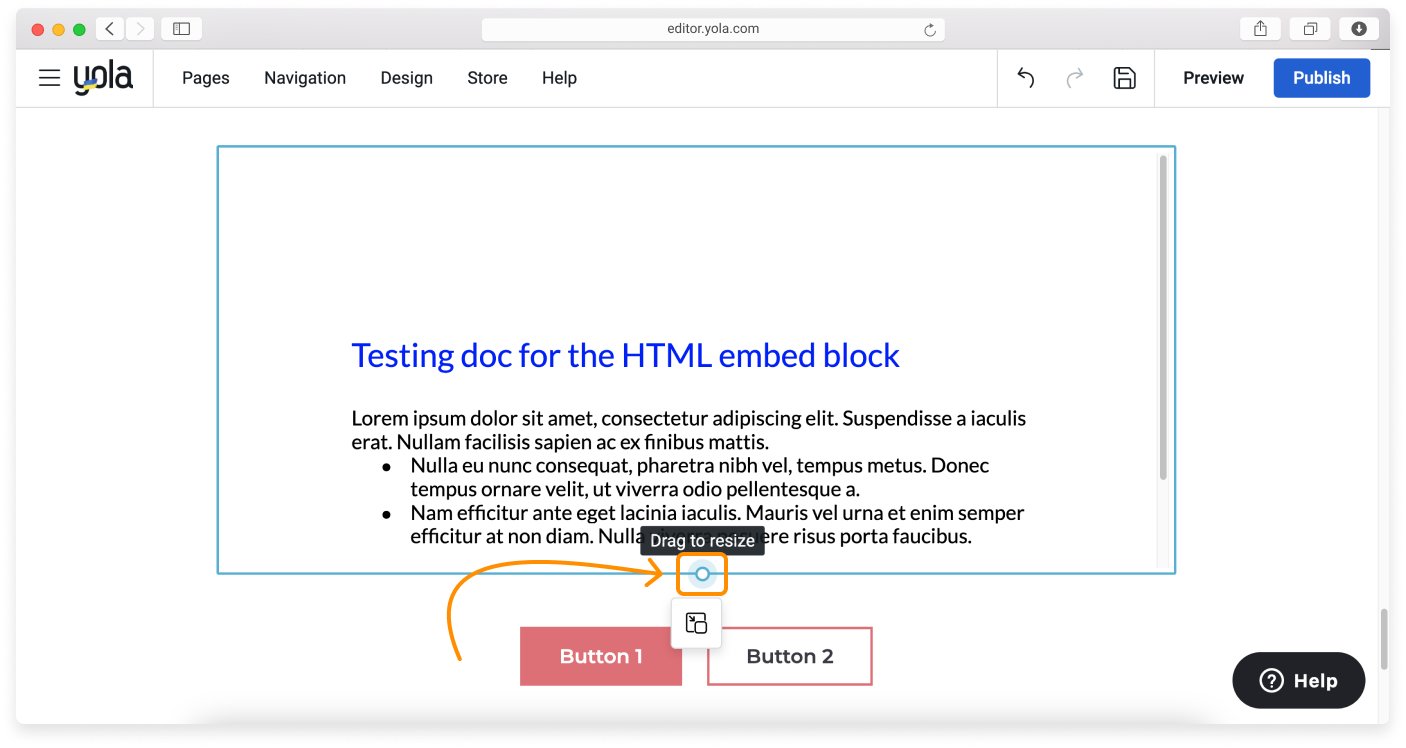Open the Pages menu
This screenshot has height=748, width=1406.
point(205,78)
